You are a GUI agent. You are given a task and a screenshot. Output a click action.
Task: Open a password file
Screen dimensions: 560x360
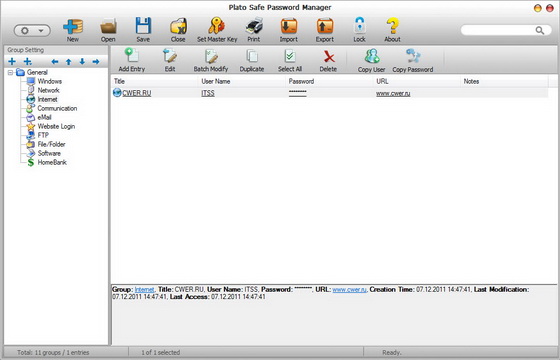coord(108,30)
